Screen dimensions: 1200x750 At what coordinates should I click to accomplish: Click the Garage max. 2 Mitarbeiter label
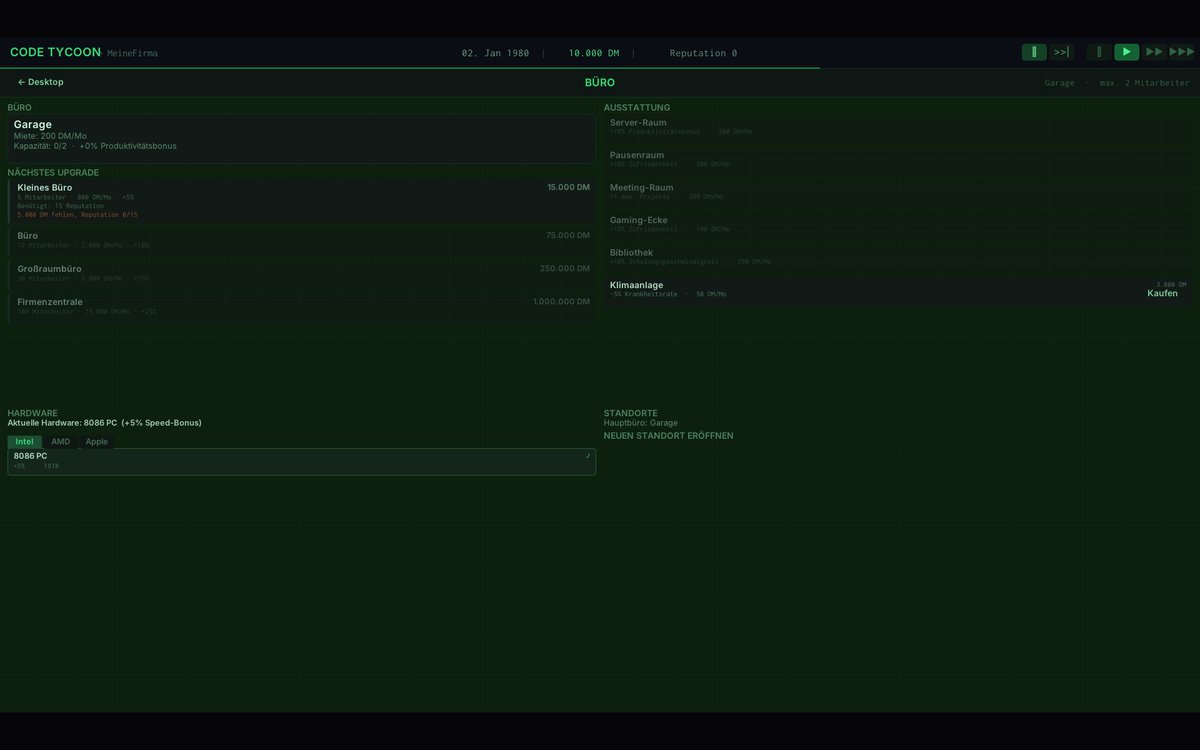[x=1119, y=83]
